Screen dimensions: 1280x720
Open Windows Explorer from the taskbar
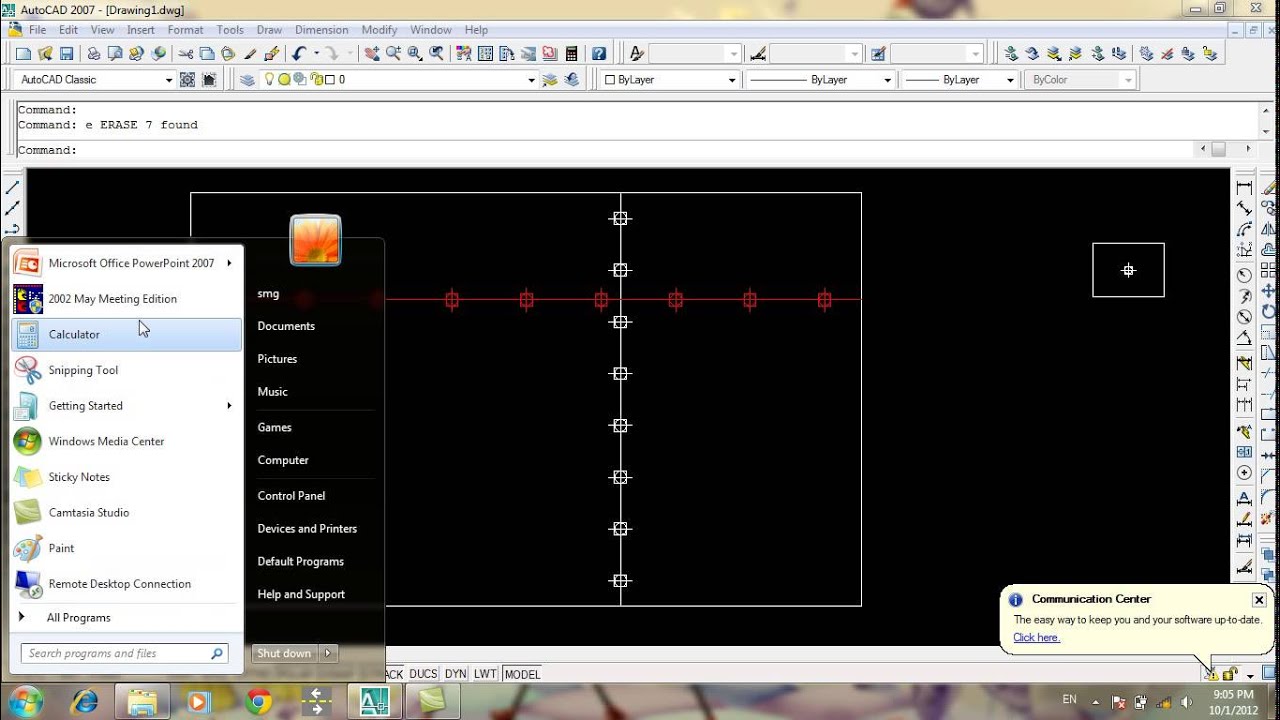click(x=142, y=701)
